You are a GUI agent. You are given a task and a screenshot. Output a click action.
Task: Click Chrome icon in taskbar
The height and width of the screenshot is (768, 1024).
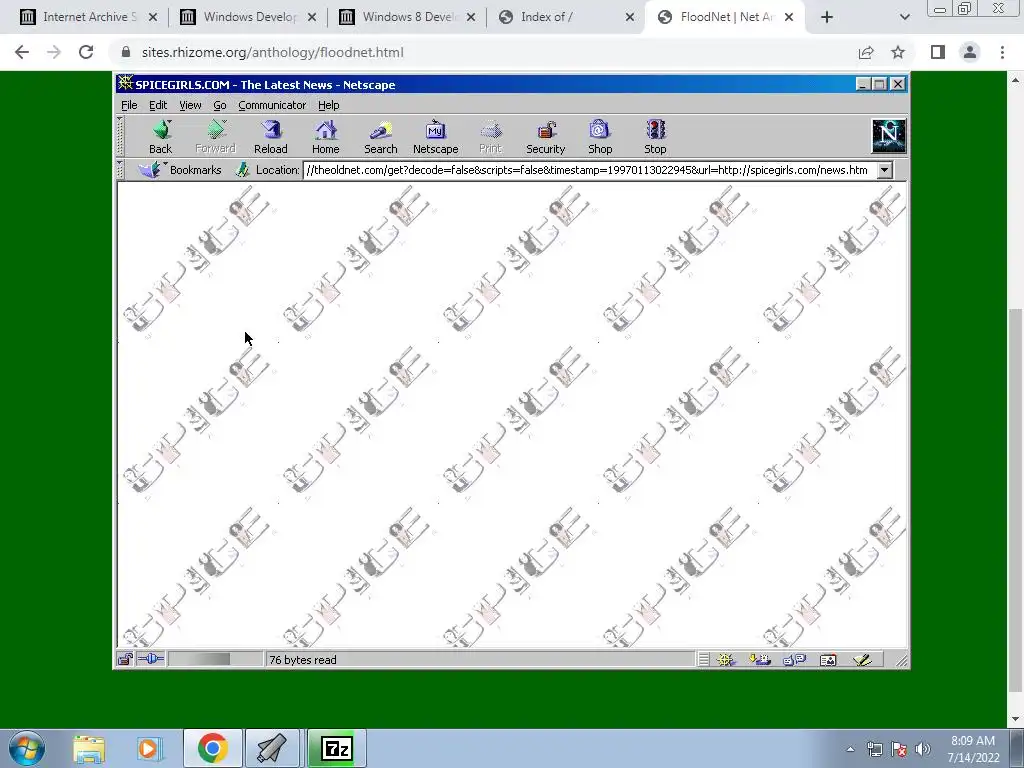212,748
